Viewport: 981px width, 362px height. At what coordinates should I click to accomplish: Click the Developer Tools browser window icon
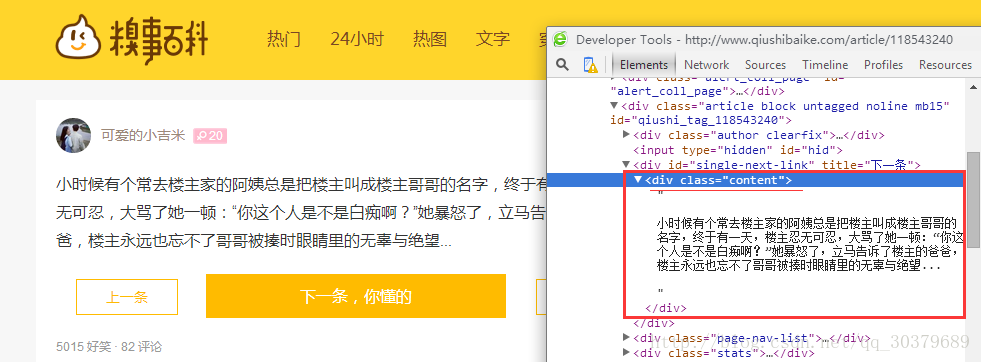pyautogui.click(x=560, y=39)
